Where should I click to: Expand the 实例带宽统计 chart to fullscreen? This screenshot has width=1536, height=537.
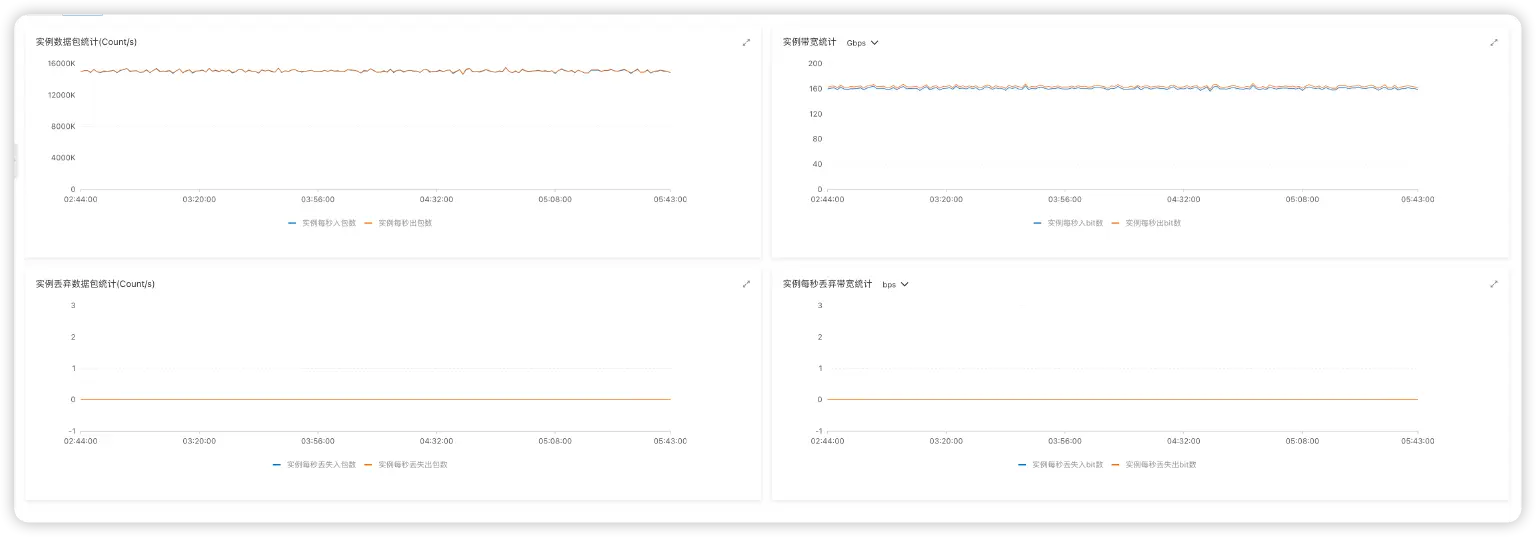tap(1494, 42)
